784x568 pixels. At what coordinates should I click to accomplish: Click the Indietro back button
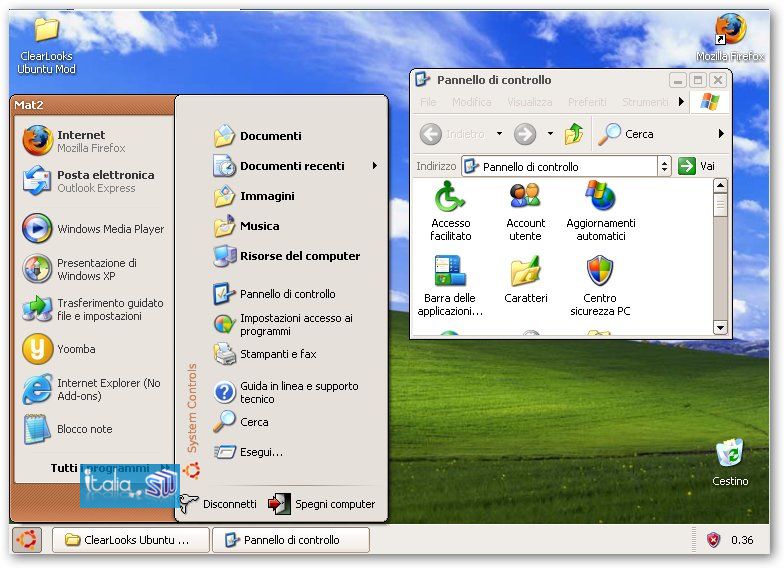(452, 134)
